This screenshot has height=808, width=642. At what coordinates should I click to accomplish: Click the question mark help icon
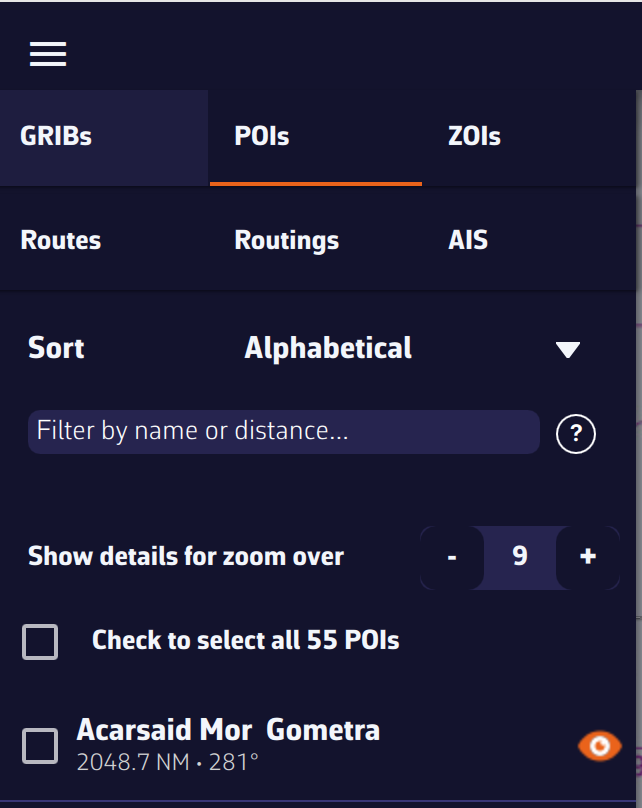point(576,434)
